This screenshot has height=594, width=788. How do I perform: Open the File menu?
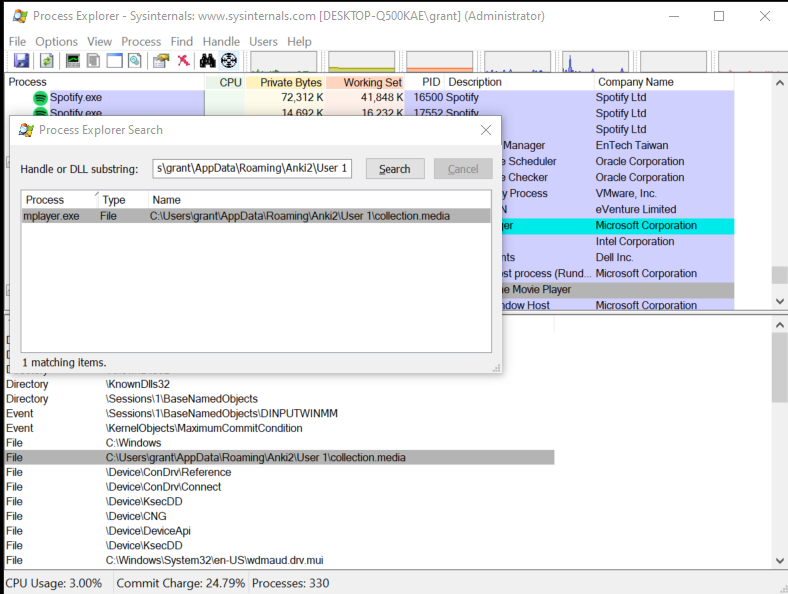[17, 42]
